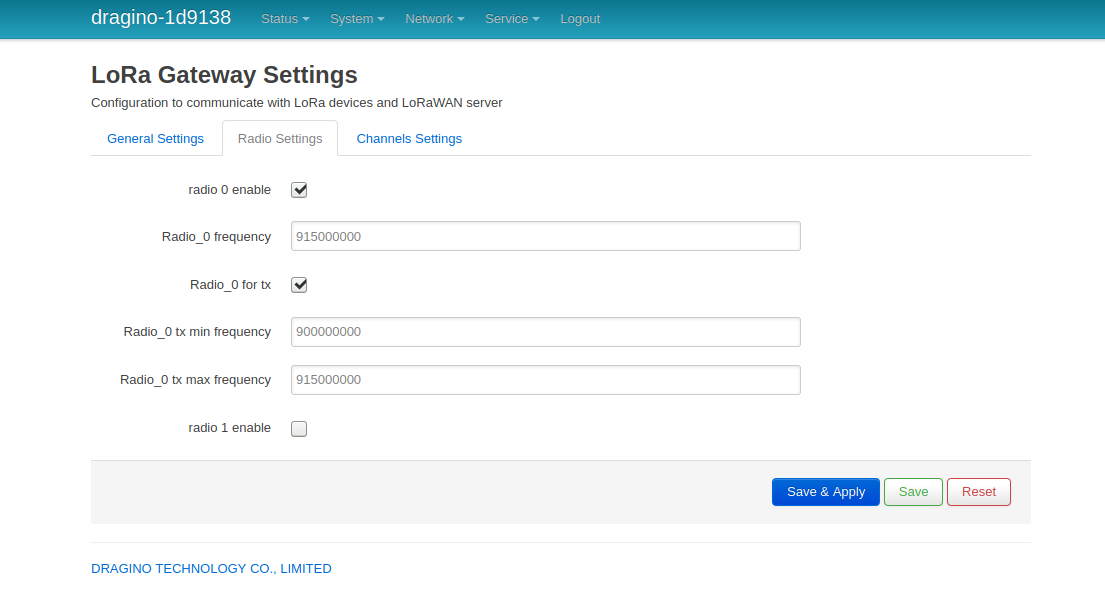Visit the Dragino Technology Co., Limited link
The height and width of the screenshot is (608, 1105).
pos(211,569)
